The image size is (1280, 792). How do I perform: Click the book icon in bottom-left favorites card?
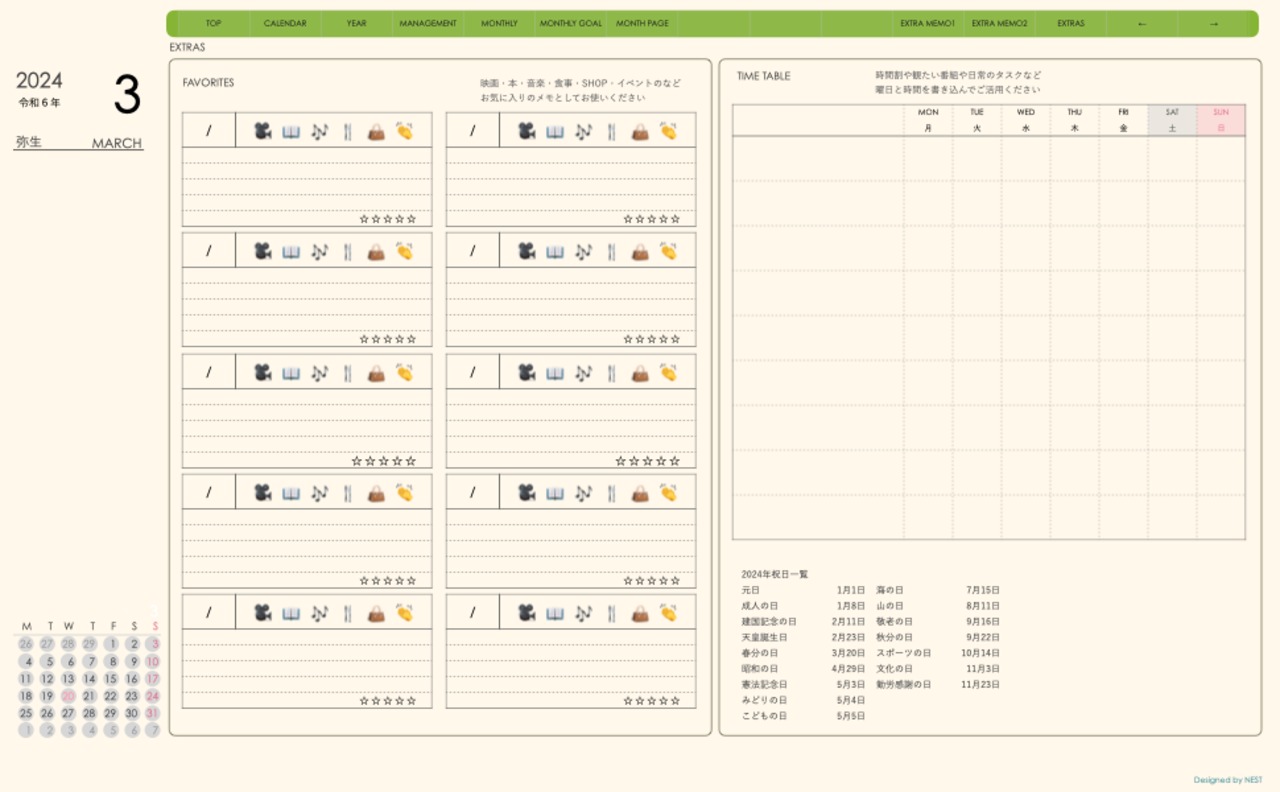point(291,612)
